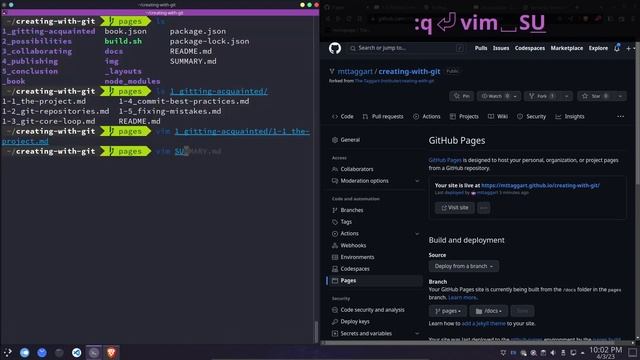The width and height of the screenshot is (640, 360).
Task: Expand the sidebar Actions chevron
Action: [x=417, y=234]
